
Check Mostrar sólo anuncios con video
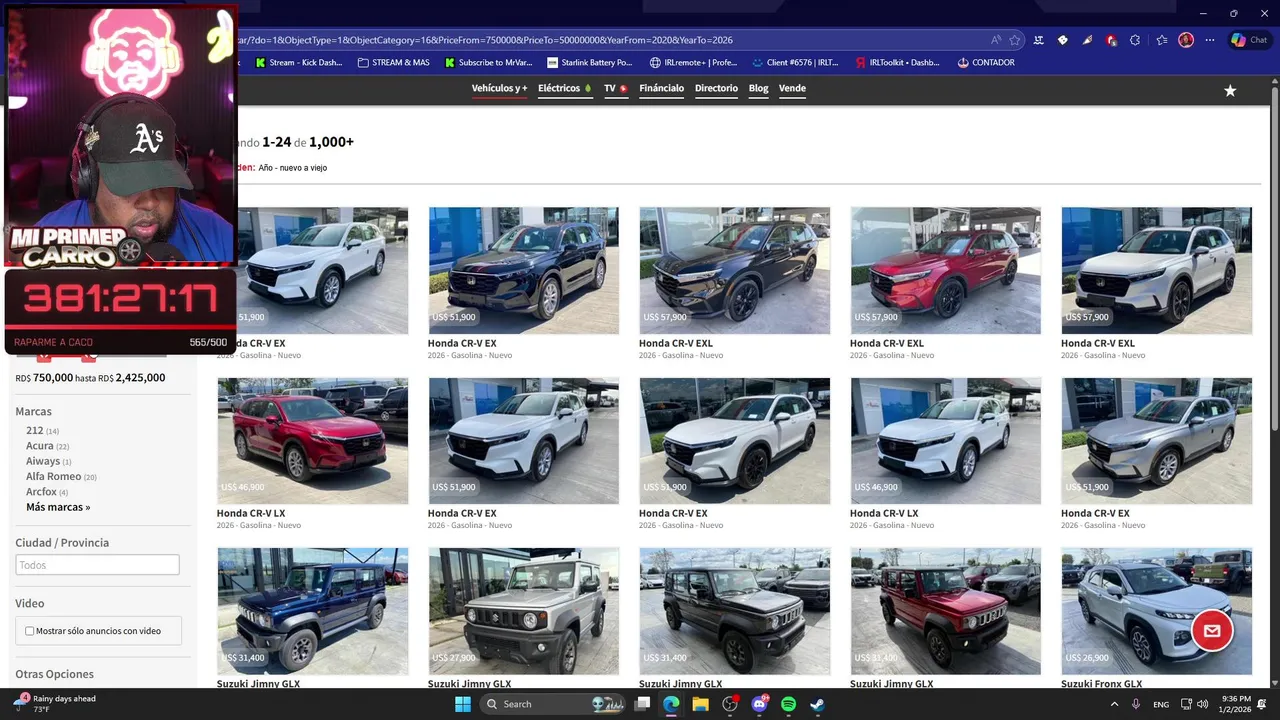[30, 631]
